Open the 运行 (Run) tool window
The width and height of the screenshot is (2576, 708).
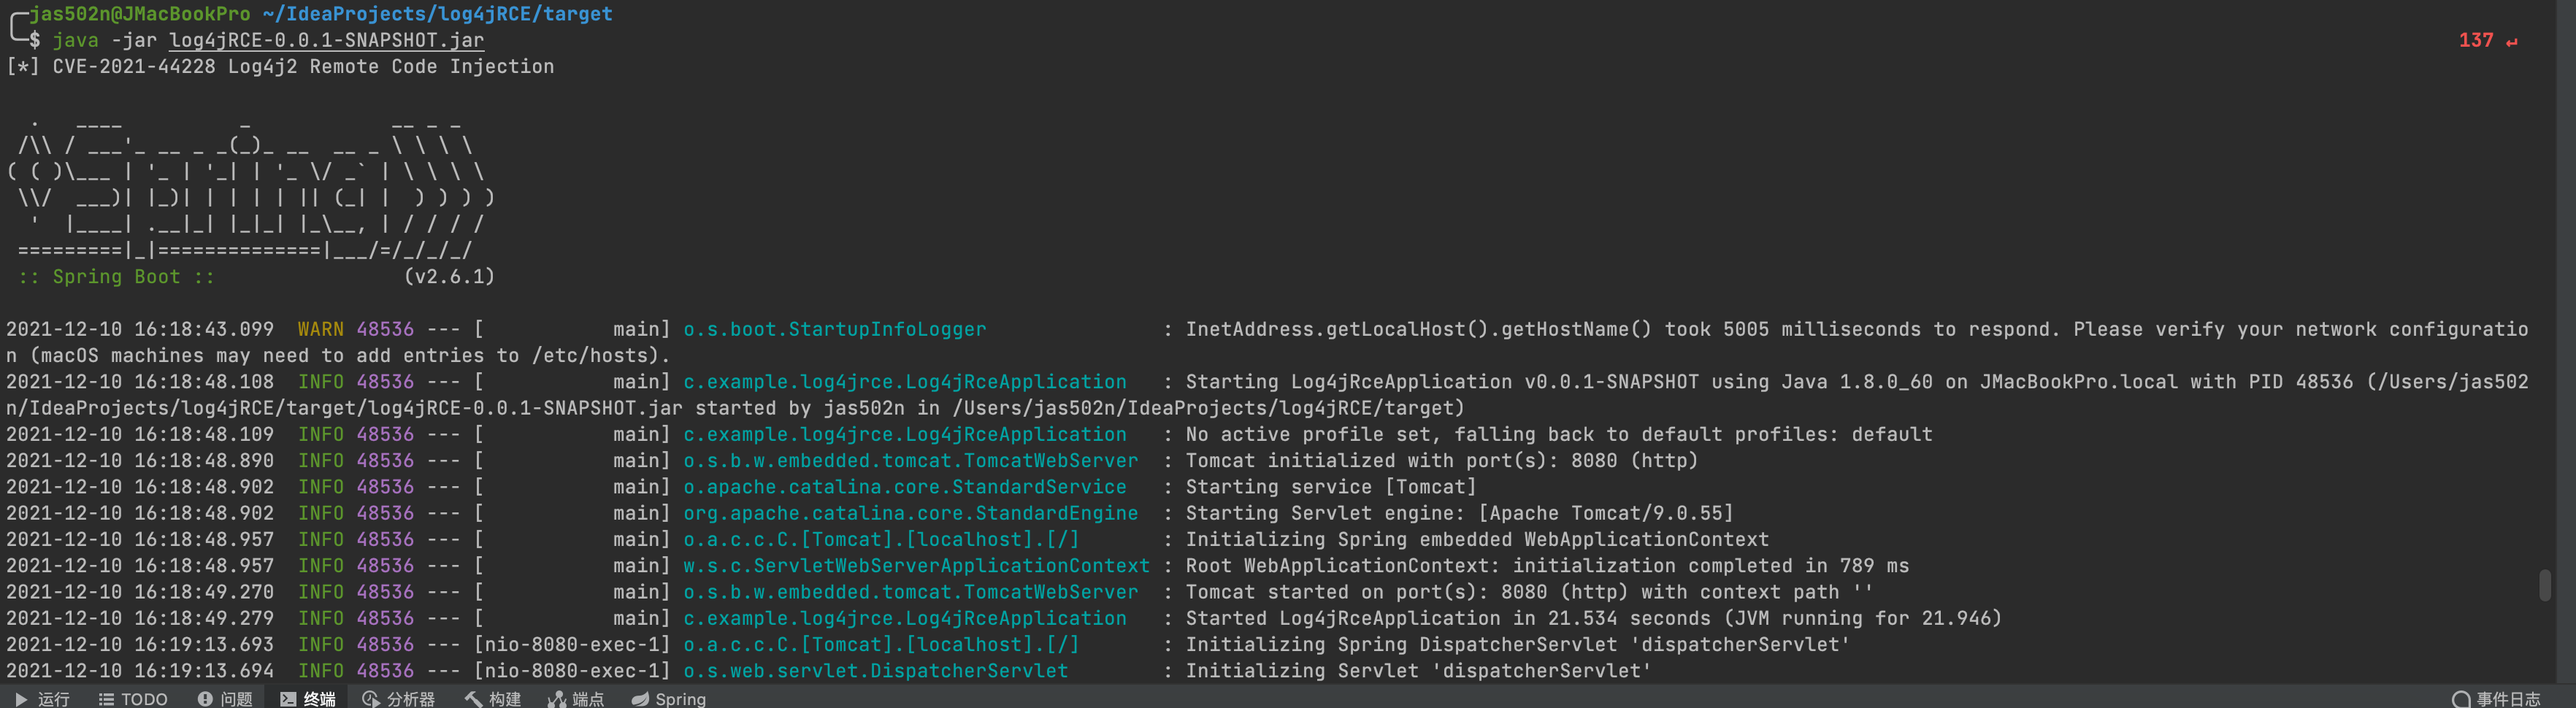pos(43,698)
